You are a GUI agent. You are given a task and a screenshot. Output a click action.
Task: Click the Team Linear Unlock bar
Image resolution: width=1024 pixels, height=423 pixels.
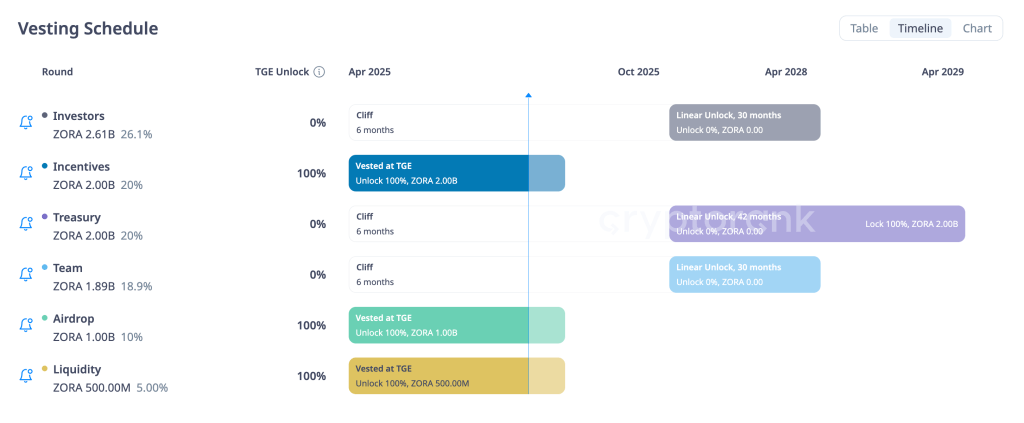pyautogui.click(x=744, y=275)
